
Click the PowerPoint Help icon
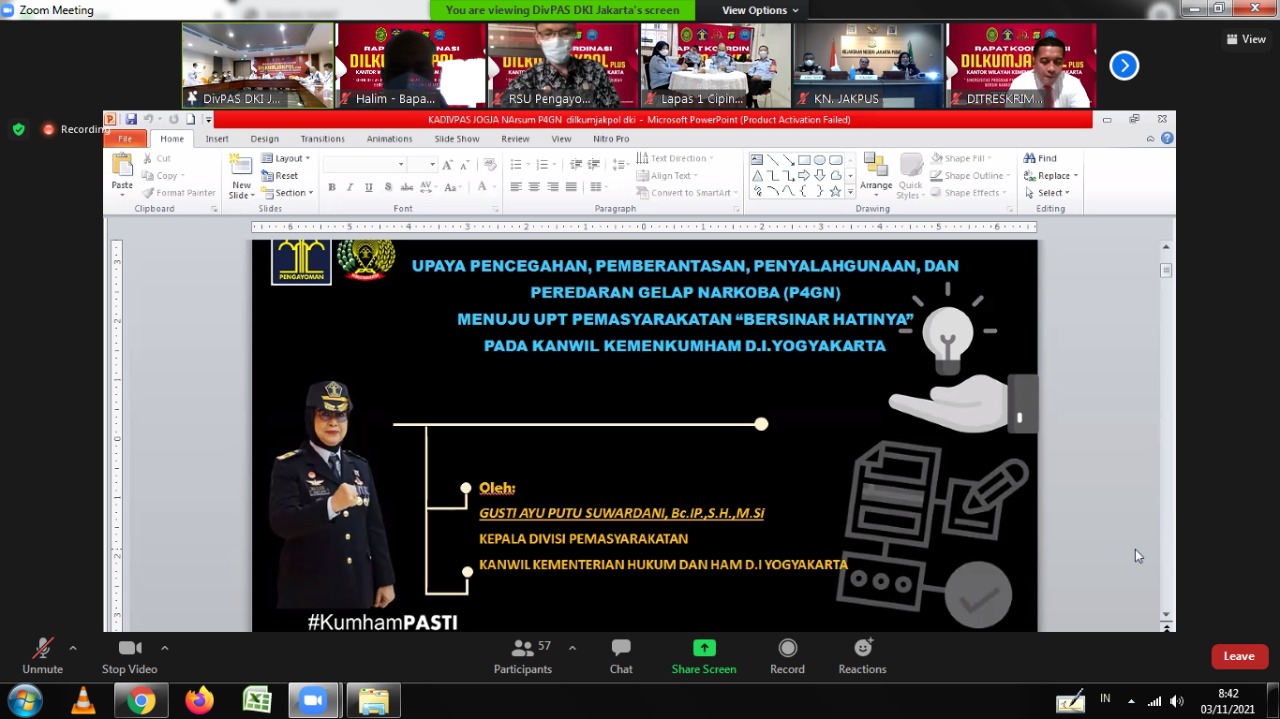[1167, 139]
